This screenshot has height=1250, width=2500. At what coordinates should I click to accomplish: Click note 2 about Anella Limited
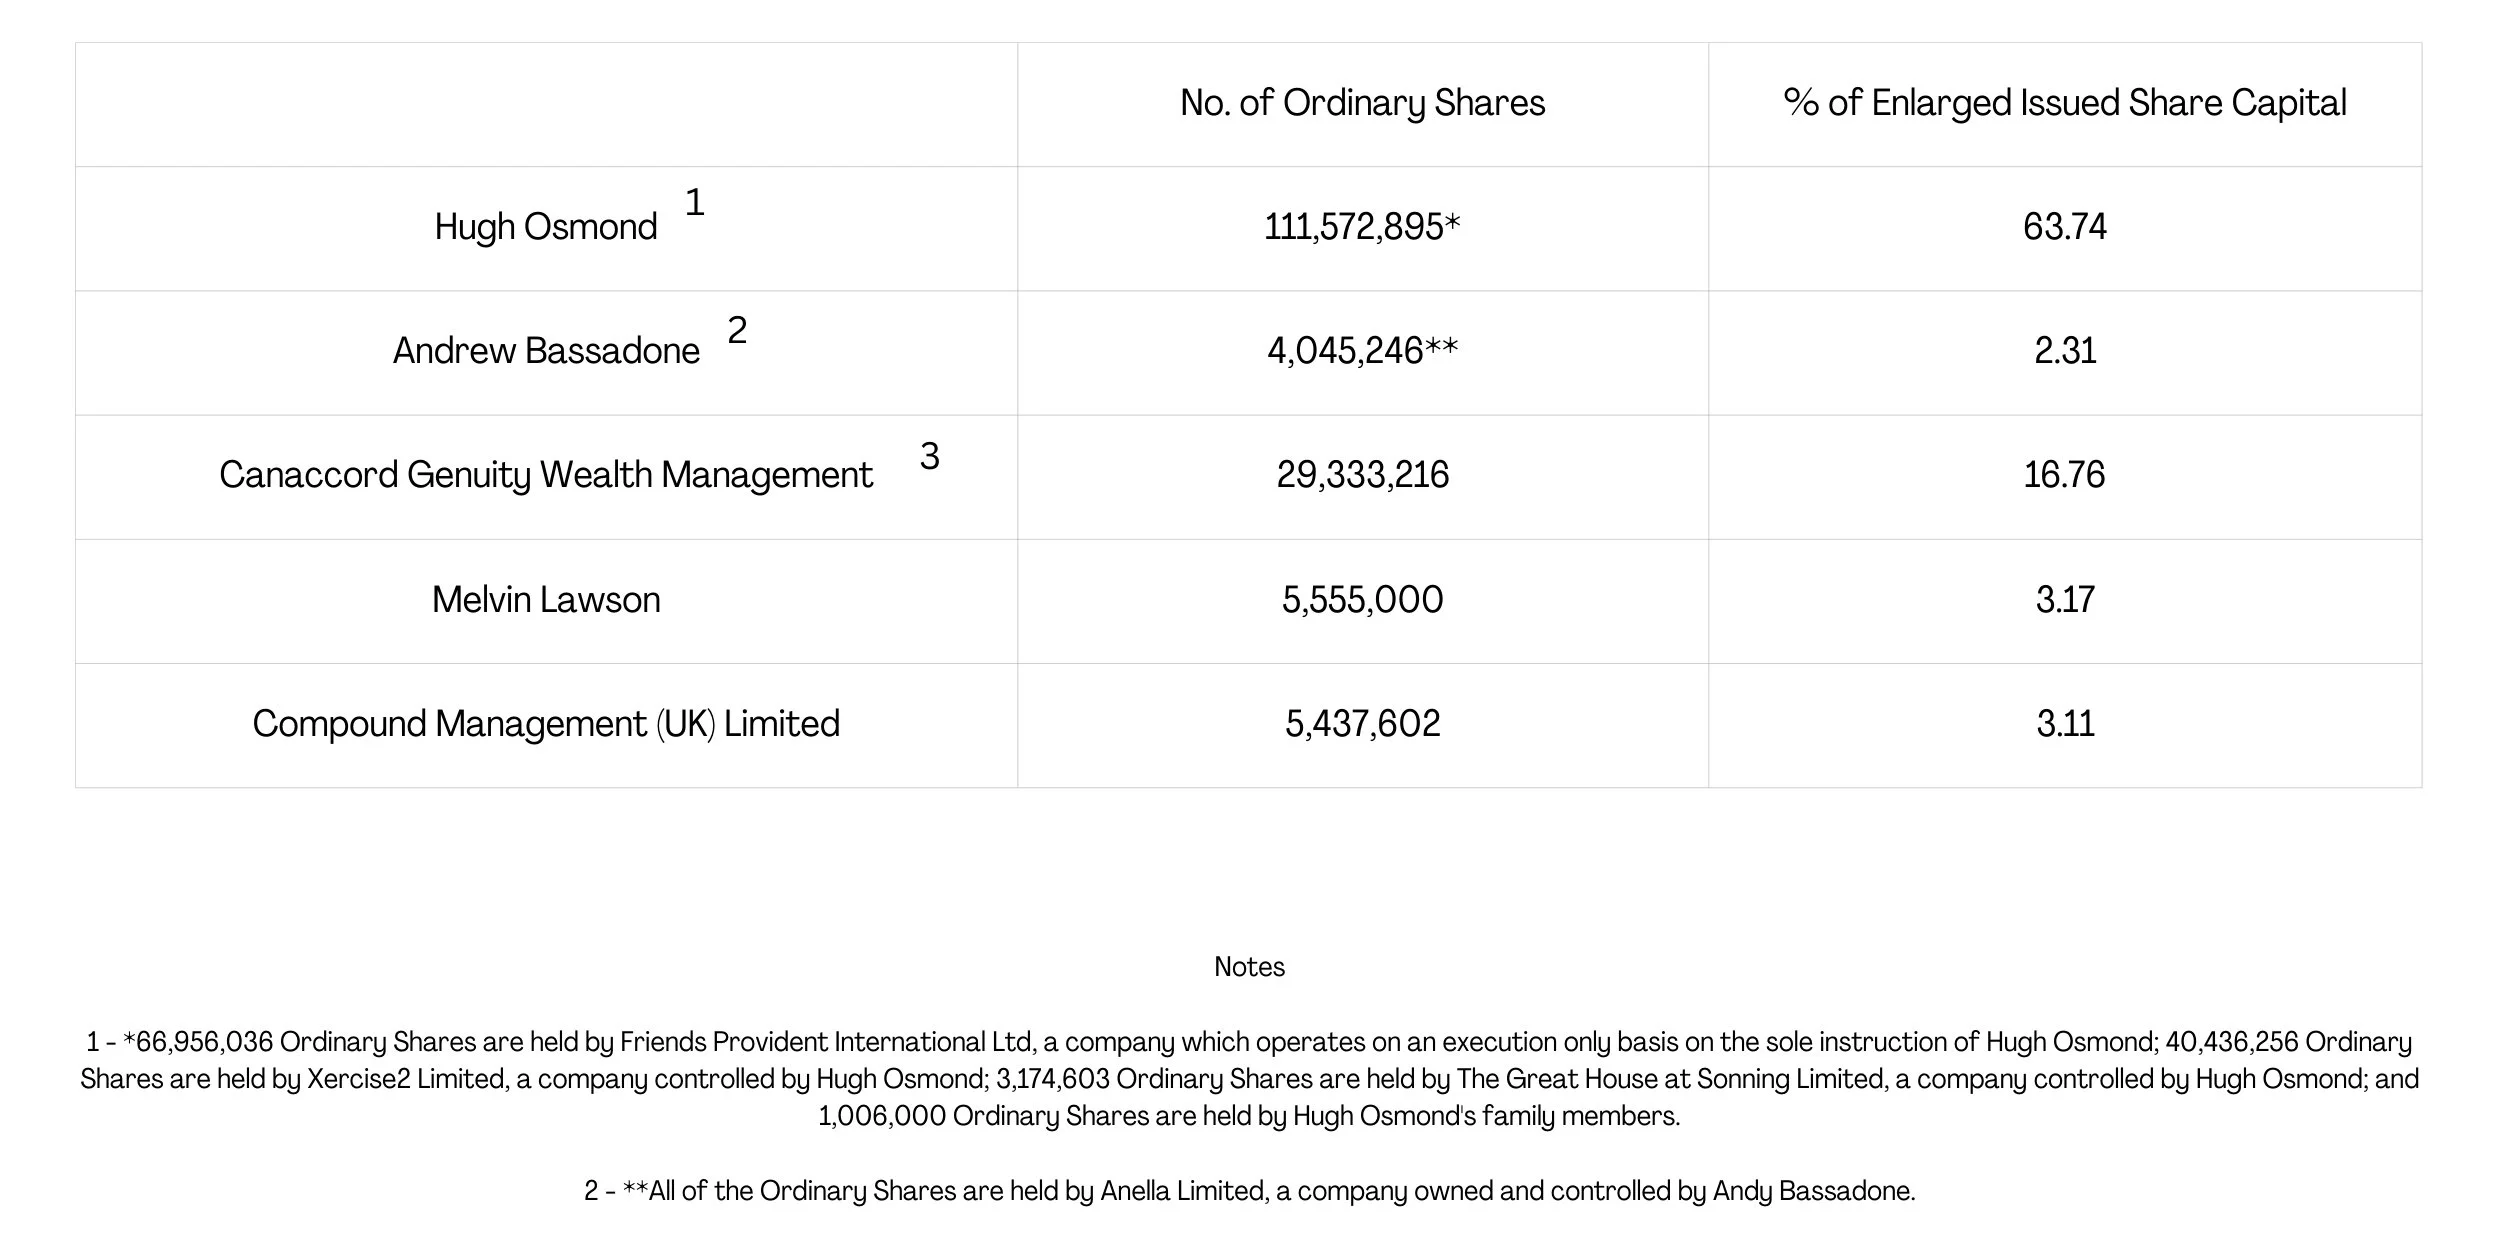click(x=1249, y=1191)
